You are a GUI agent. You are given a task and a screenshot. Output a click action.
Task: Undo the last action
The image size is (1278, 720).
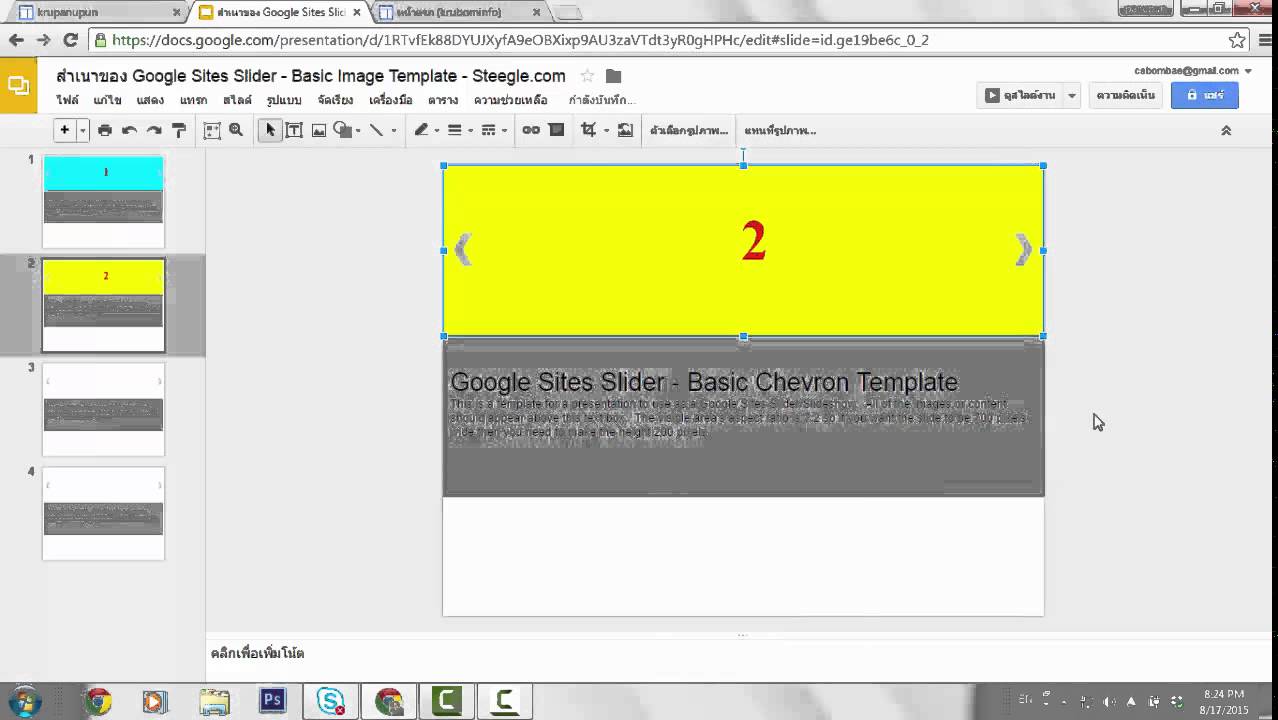(x=129, y=130)
